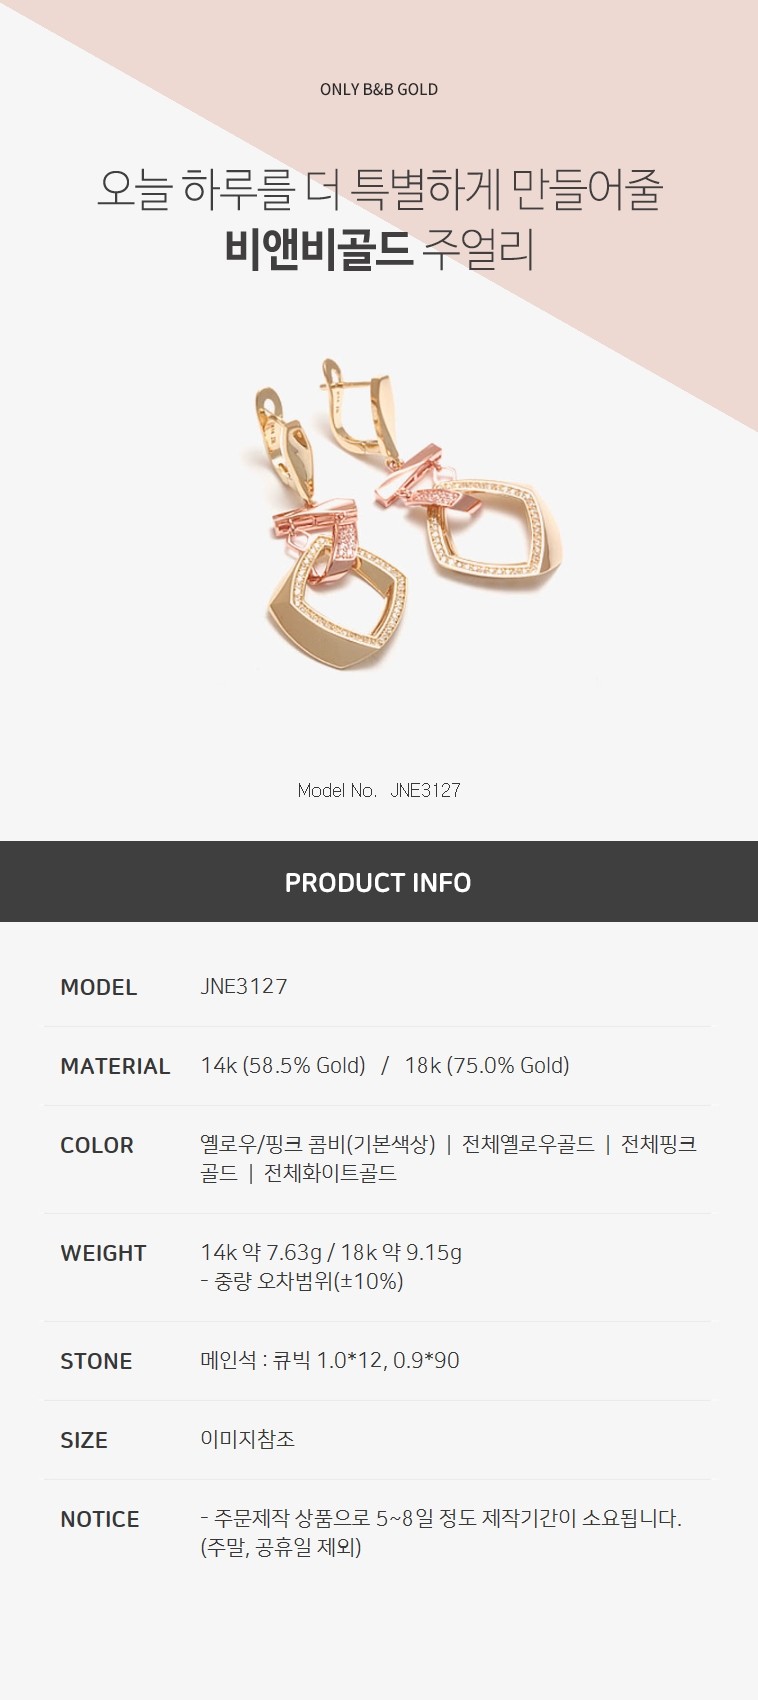
Task: Select 18k (75.0% Gold) material option
Action: [x=487, y=1066]
